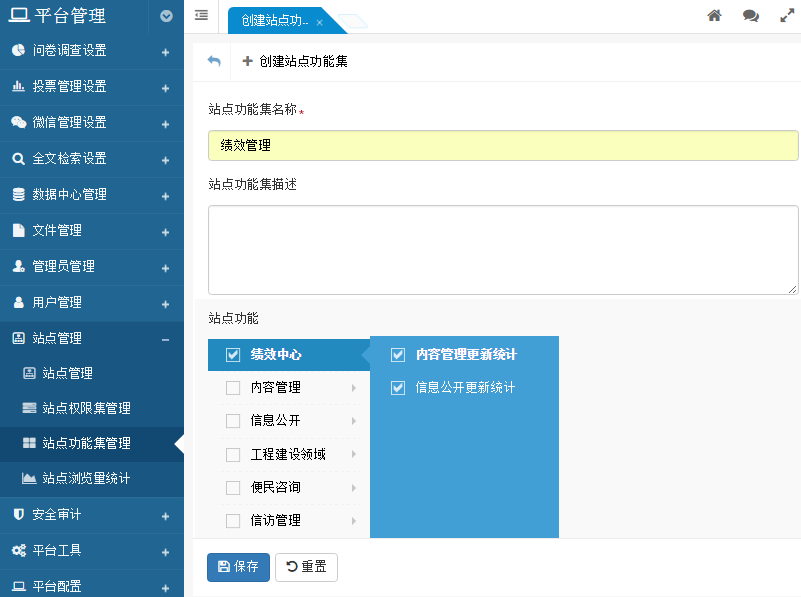The image size is (801, 597).
Task: Close the 创建站点功能集 tab
Action: tap(319, 22)
